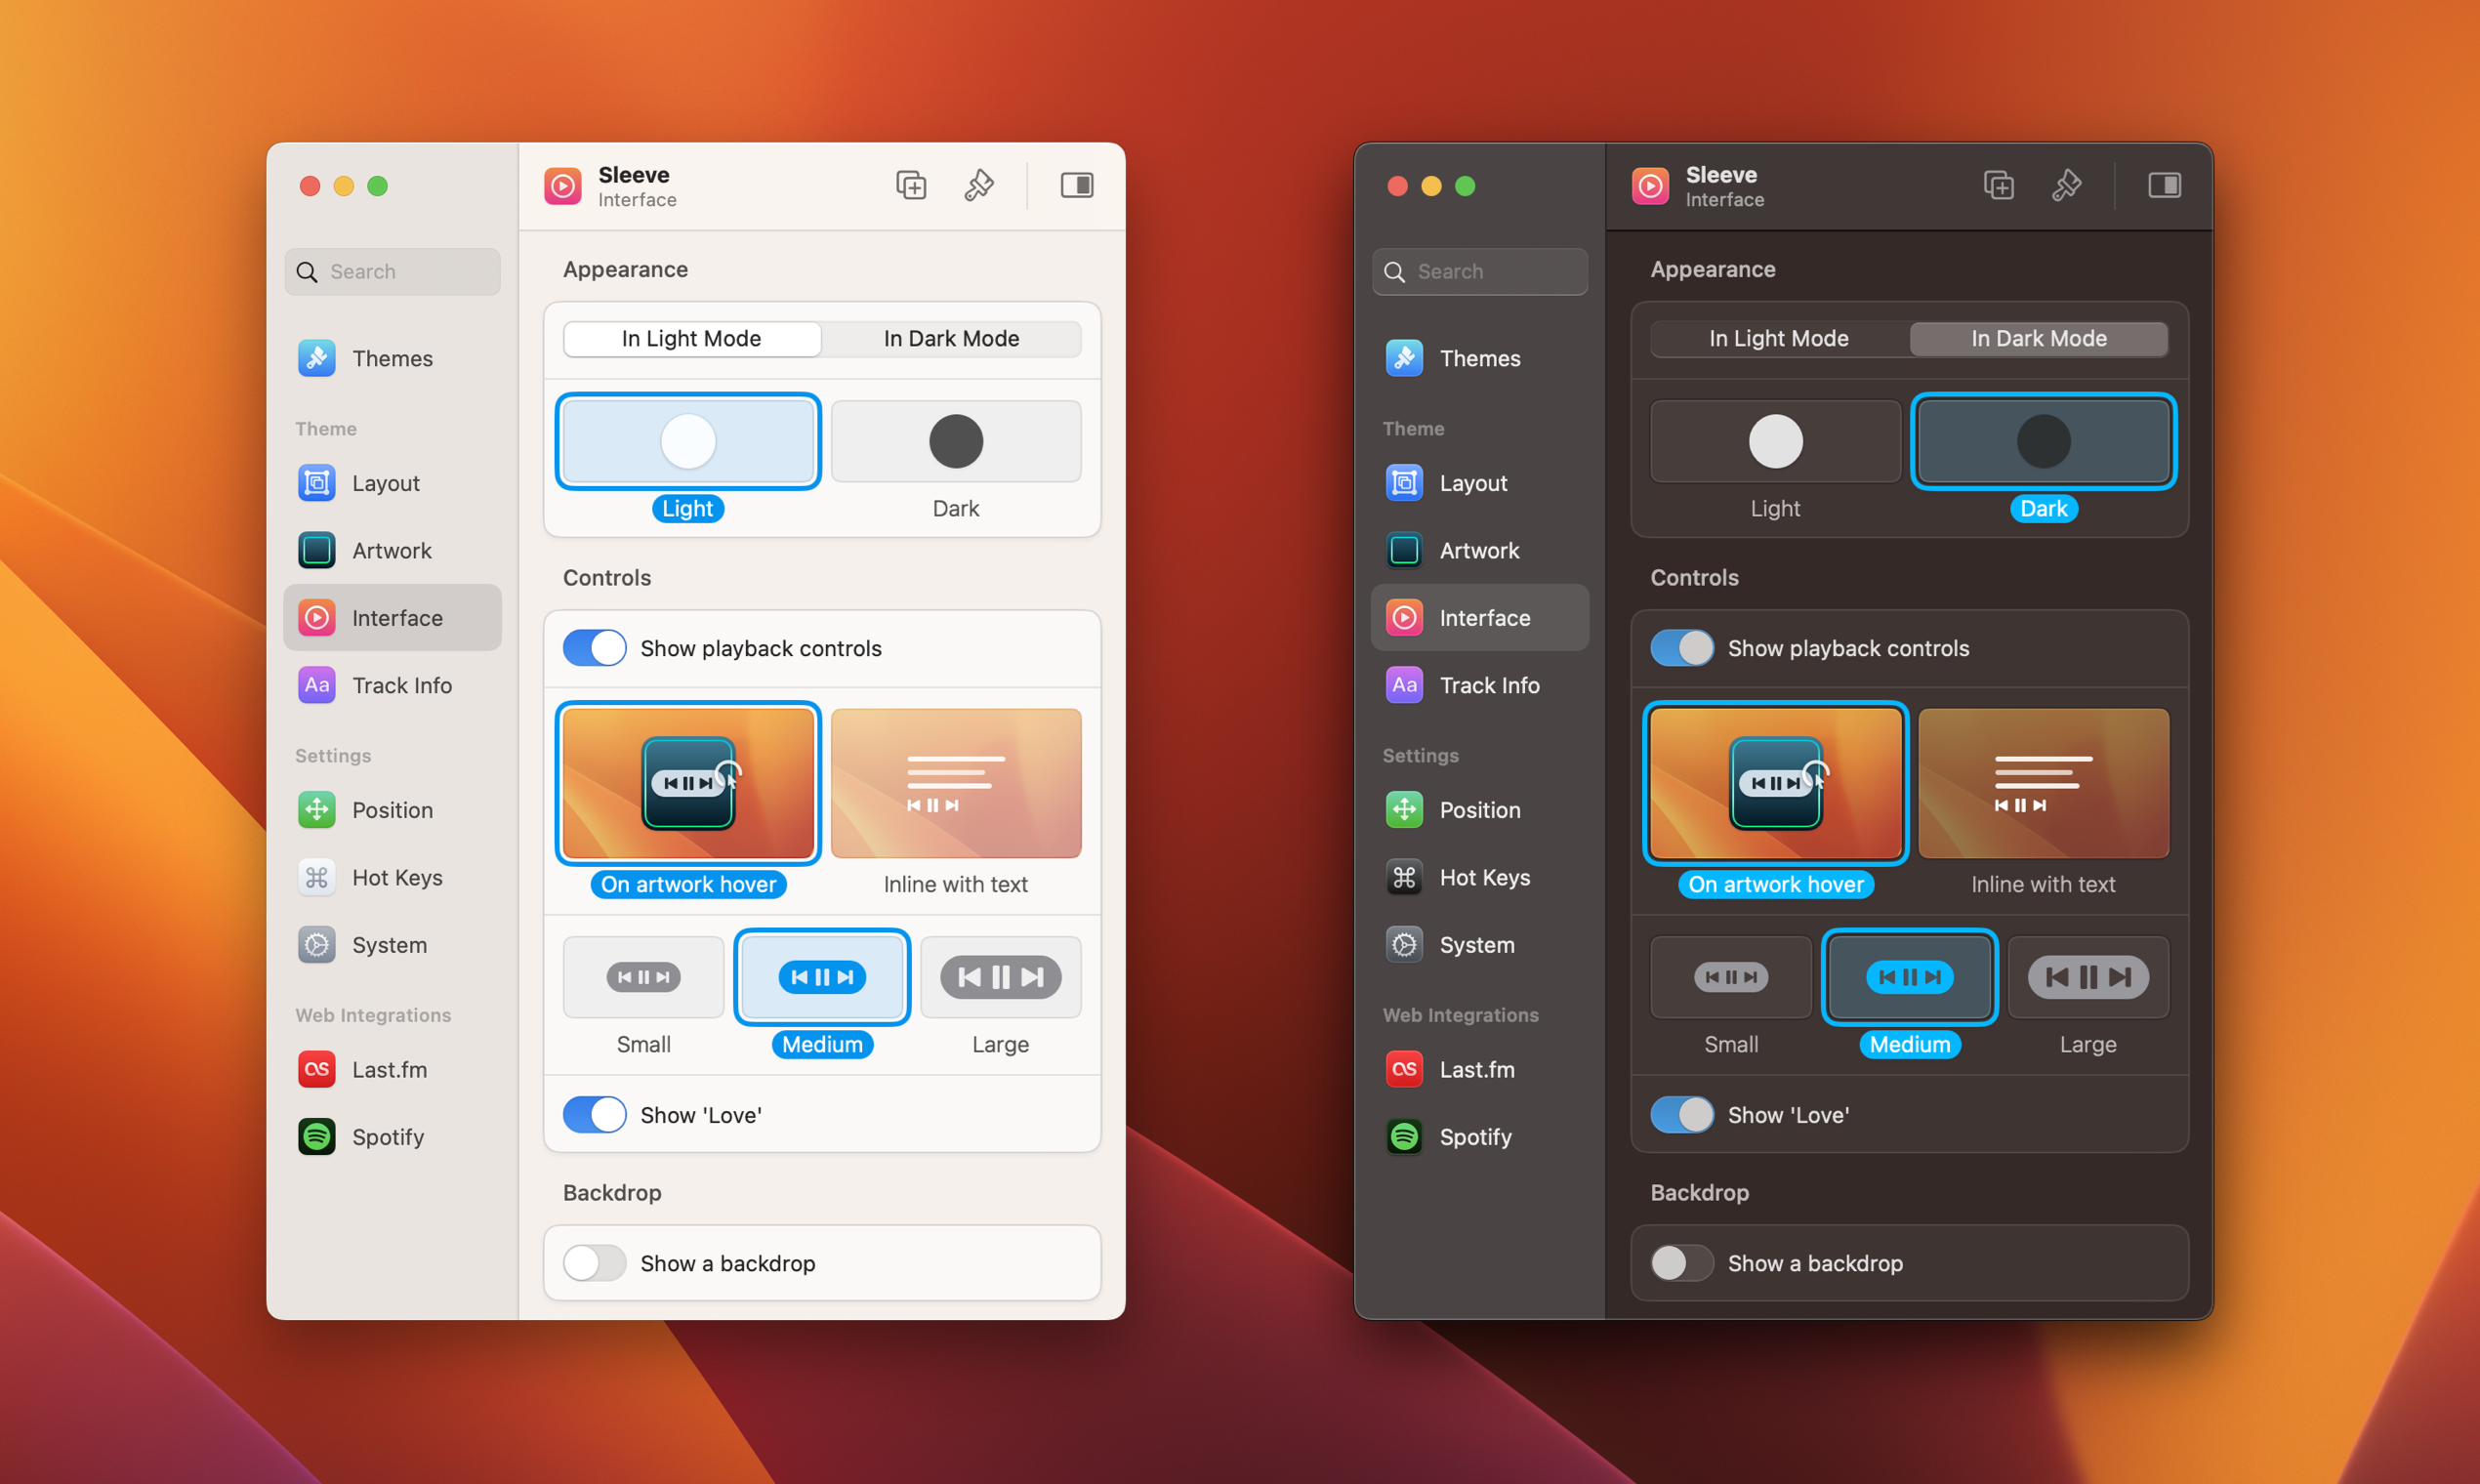Choose the Dark appearance swatch in light window
The image size is (2480, 1484).
[955, 441]
